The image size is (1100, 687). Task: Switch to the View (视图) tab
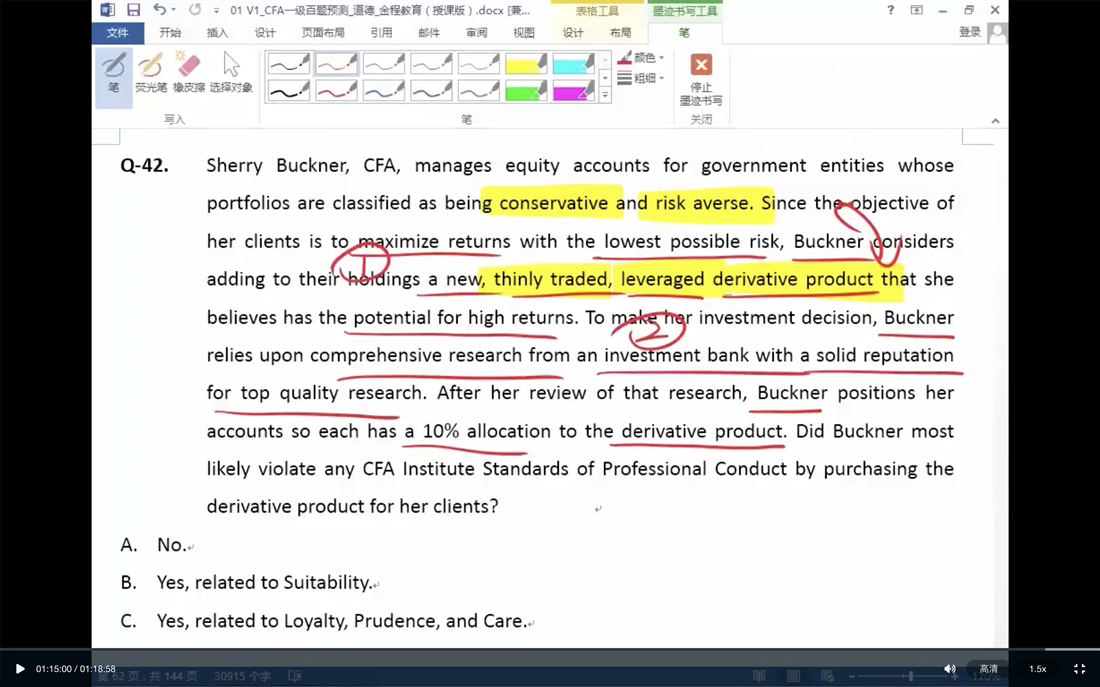pos(524,32)
